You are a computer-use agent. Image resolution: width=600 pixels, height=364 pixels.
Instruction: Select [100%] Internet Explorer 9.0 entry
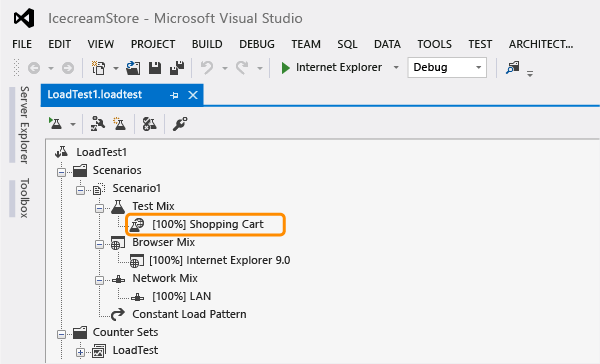tap(220, 260)
